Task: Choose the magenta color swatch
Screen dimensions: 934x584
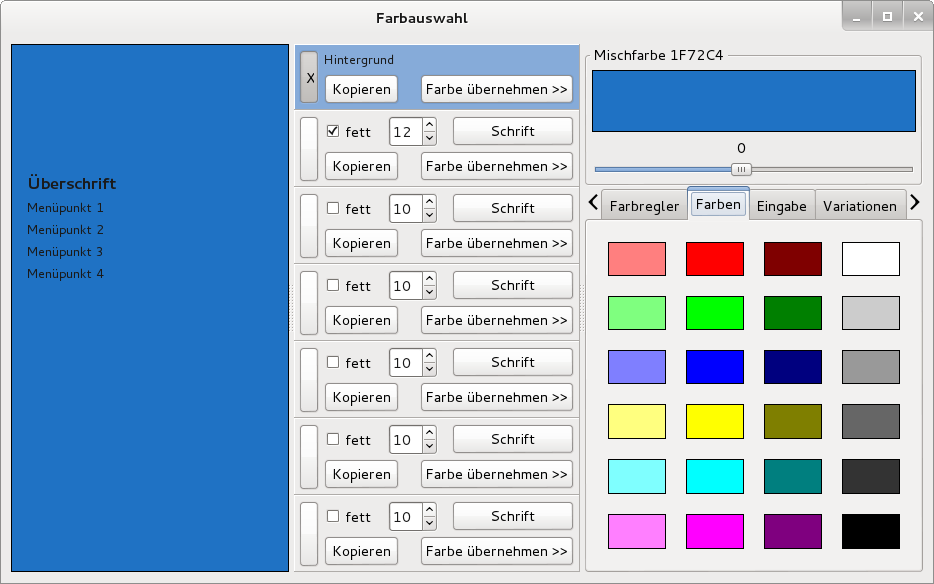Action: pos(715,531)
